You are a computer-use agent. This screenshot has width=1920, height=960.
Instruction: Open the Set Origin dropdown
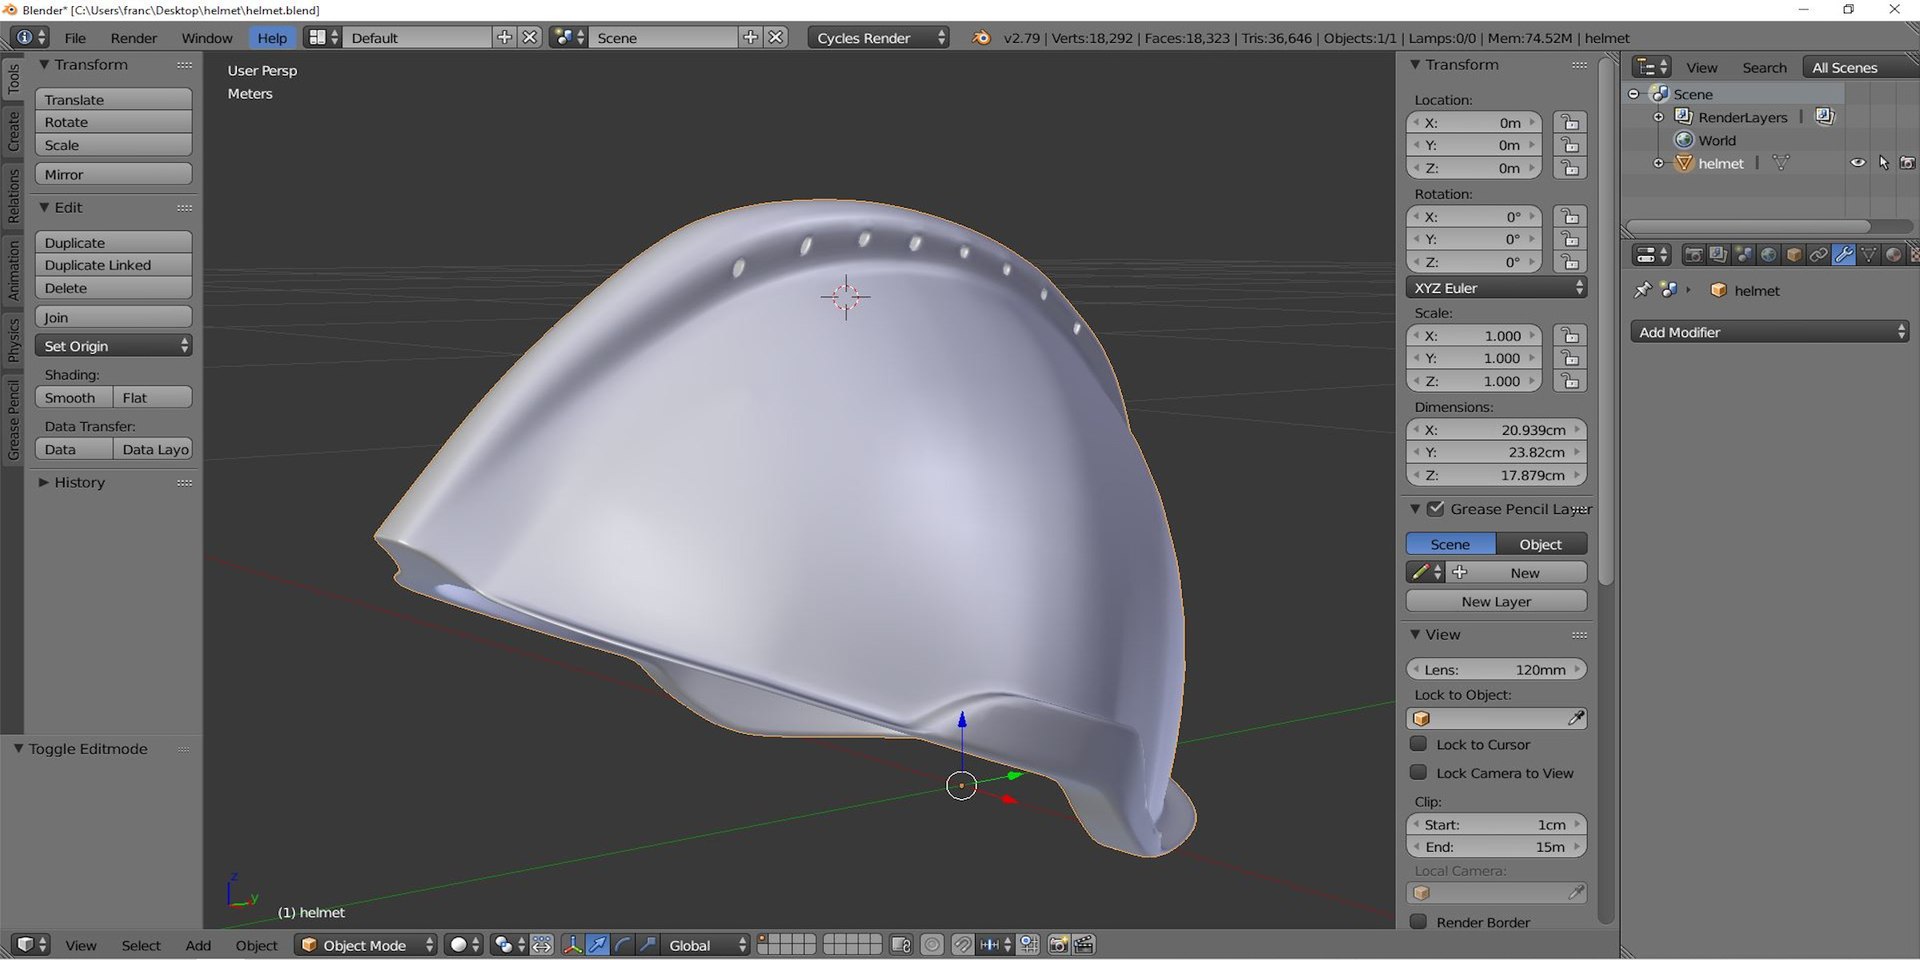tap(113, 346)
